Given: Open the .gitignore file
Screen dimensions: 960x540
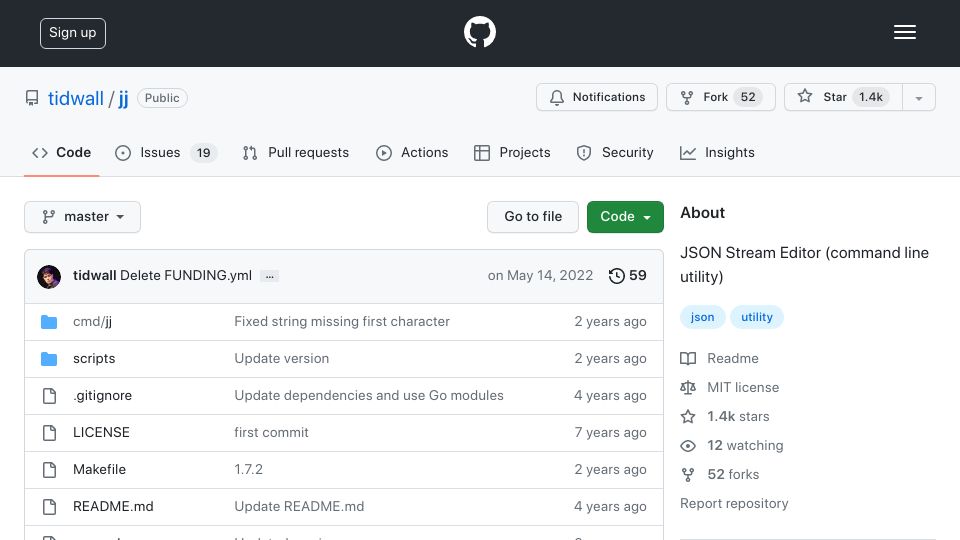Looking at the screenshot, I should point(102,396).
